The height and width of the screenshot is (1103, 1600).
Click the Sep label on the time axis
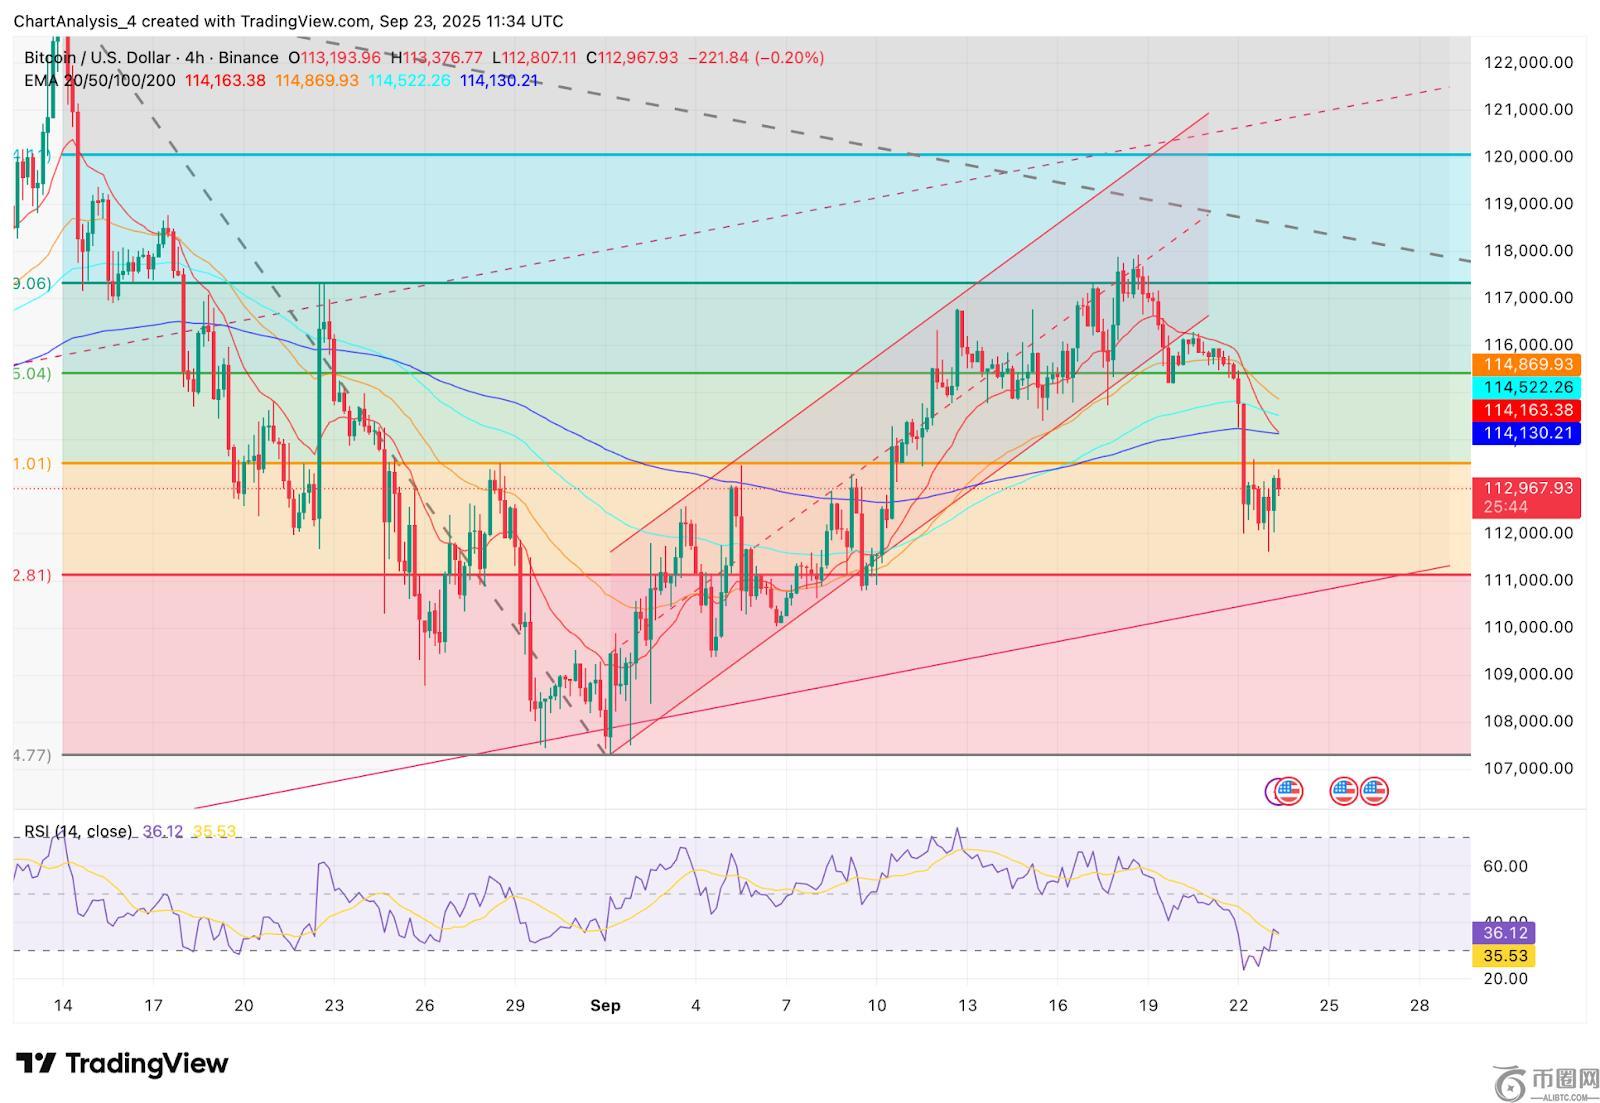(605, 1005)
